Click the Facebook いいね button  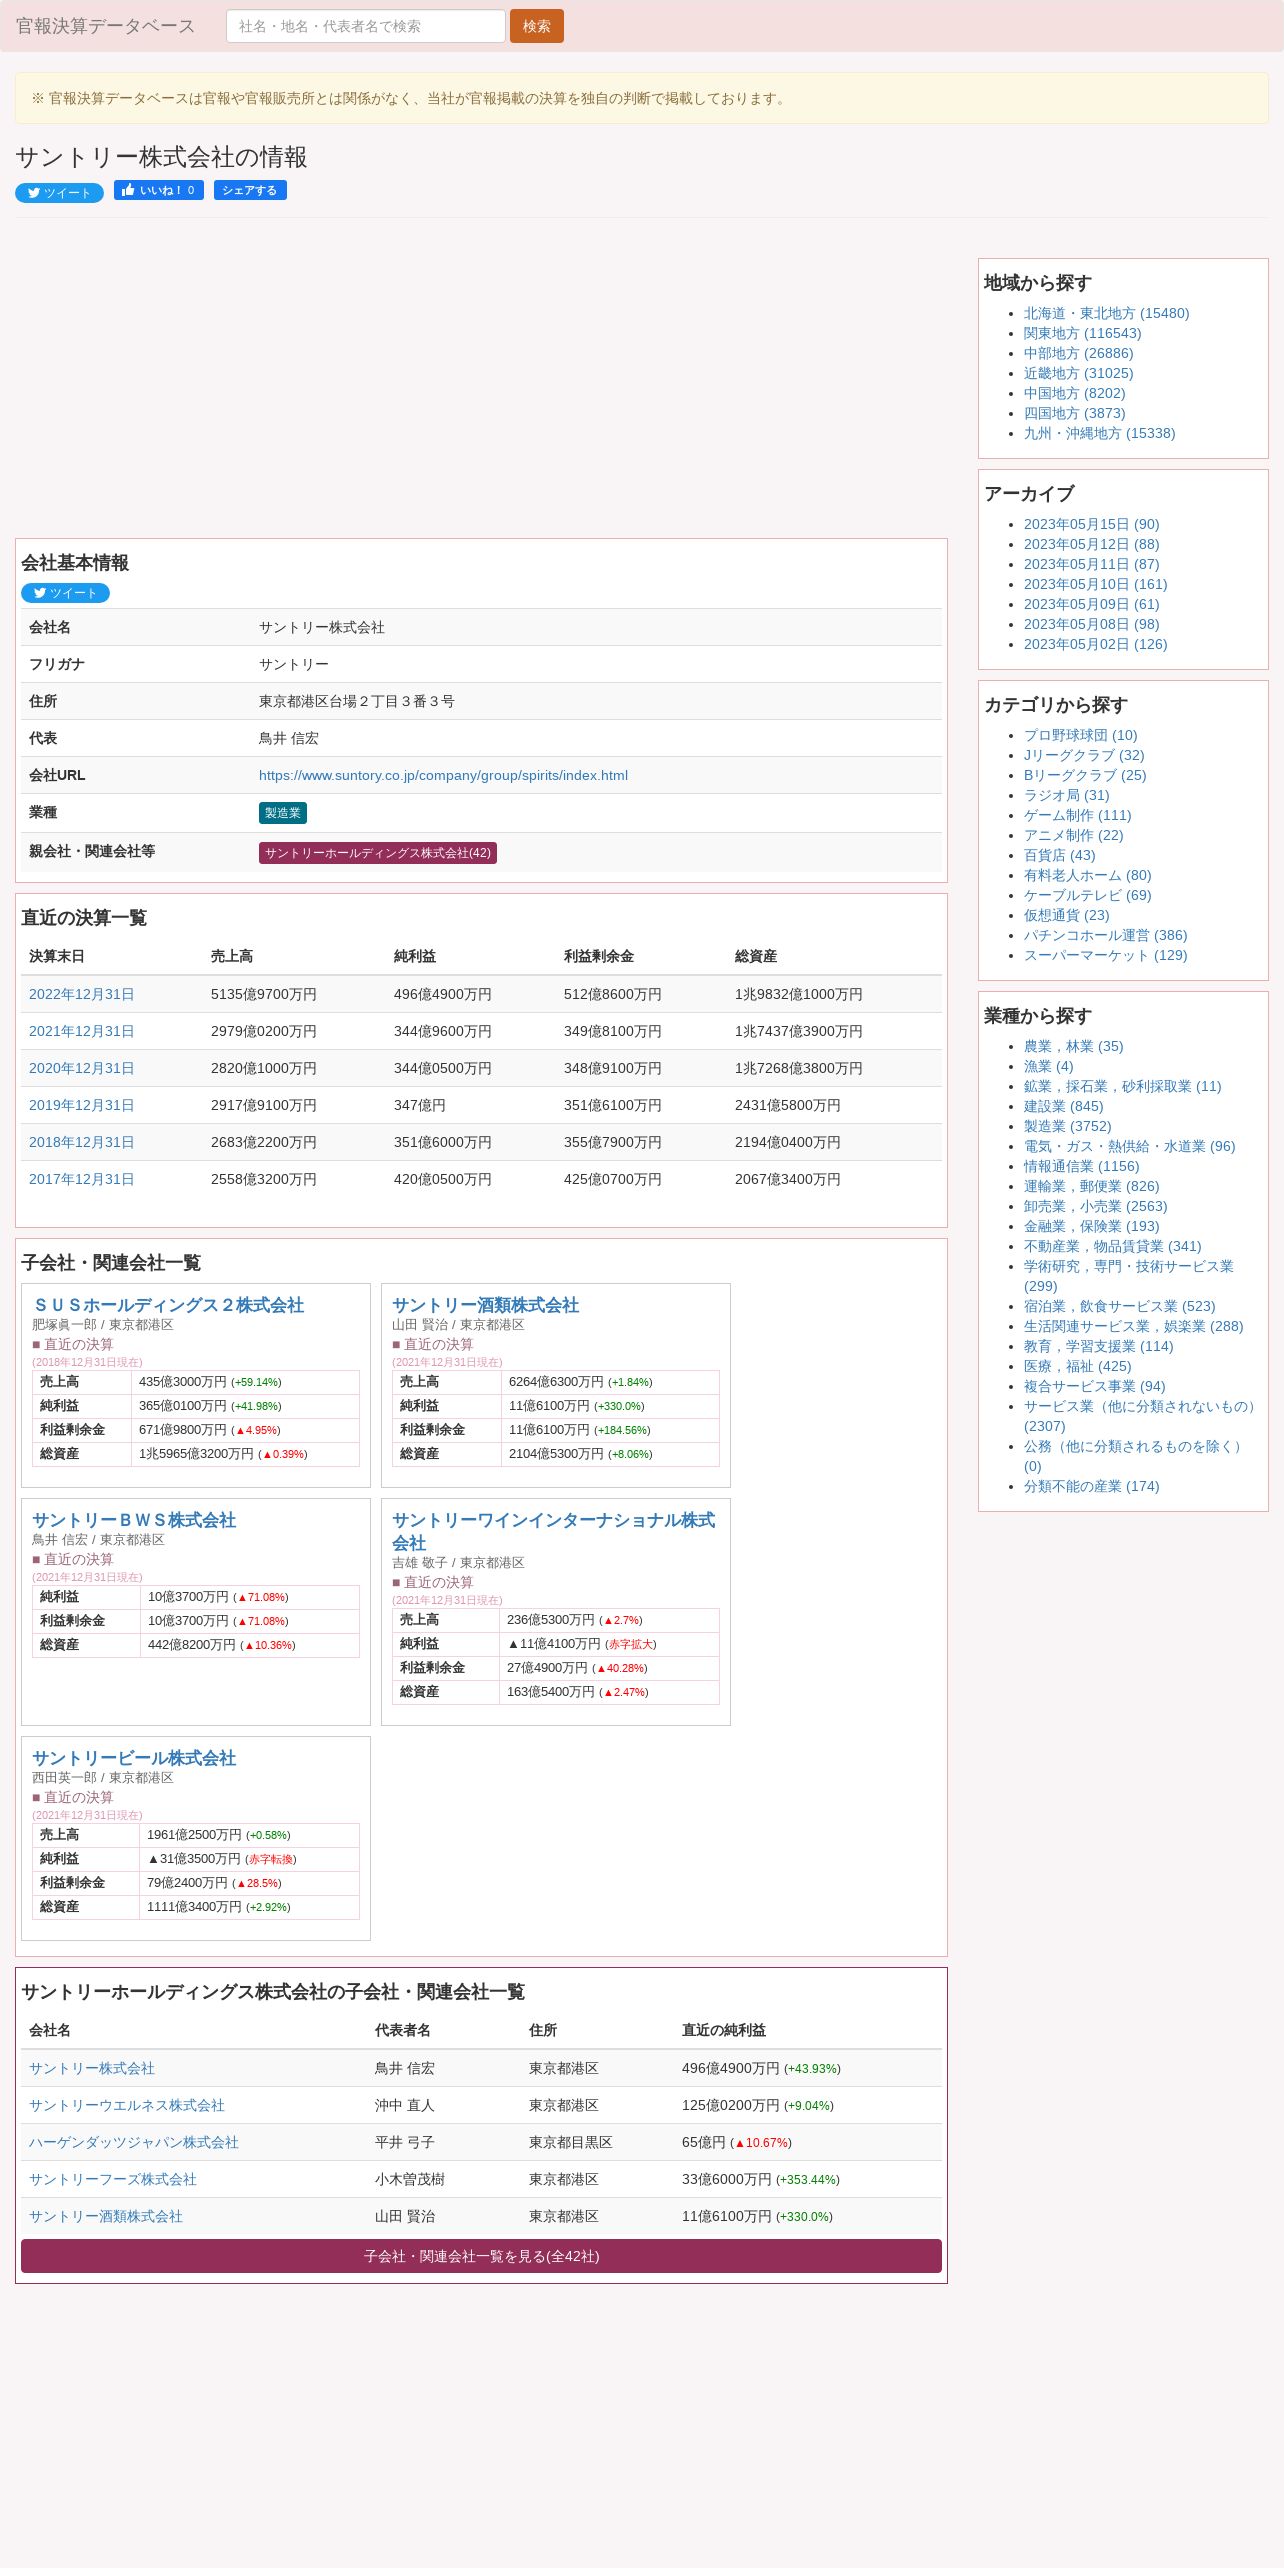(x=159, y=190)
